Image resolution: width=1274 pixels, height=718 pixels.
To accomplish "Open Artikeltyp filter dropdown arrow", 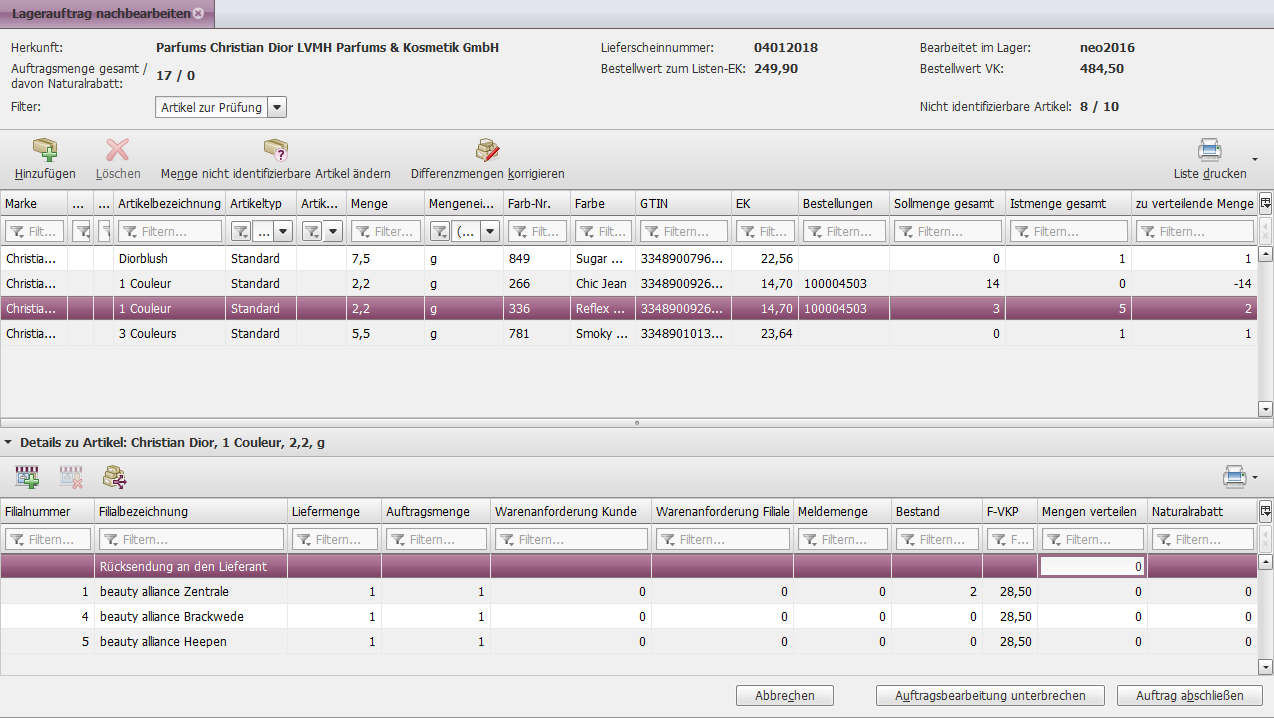I will 283,231.
